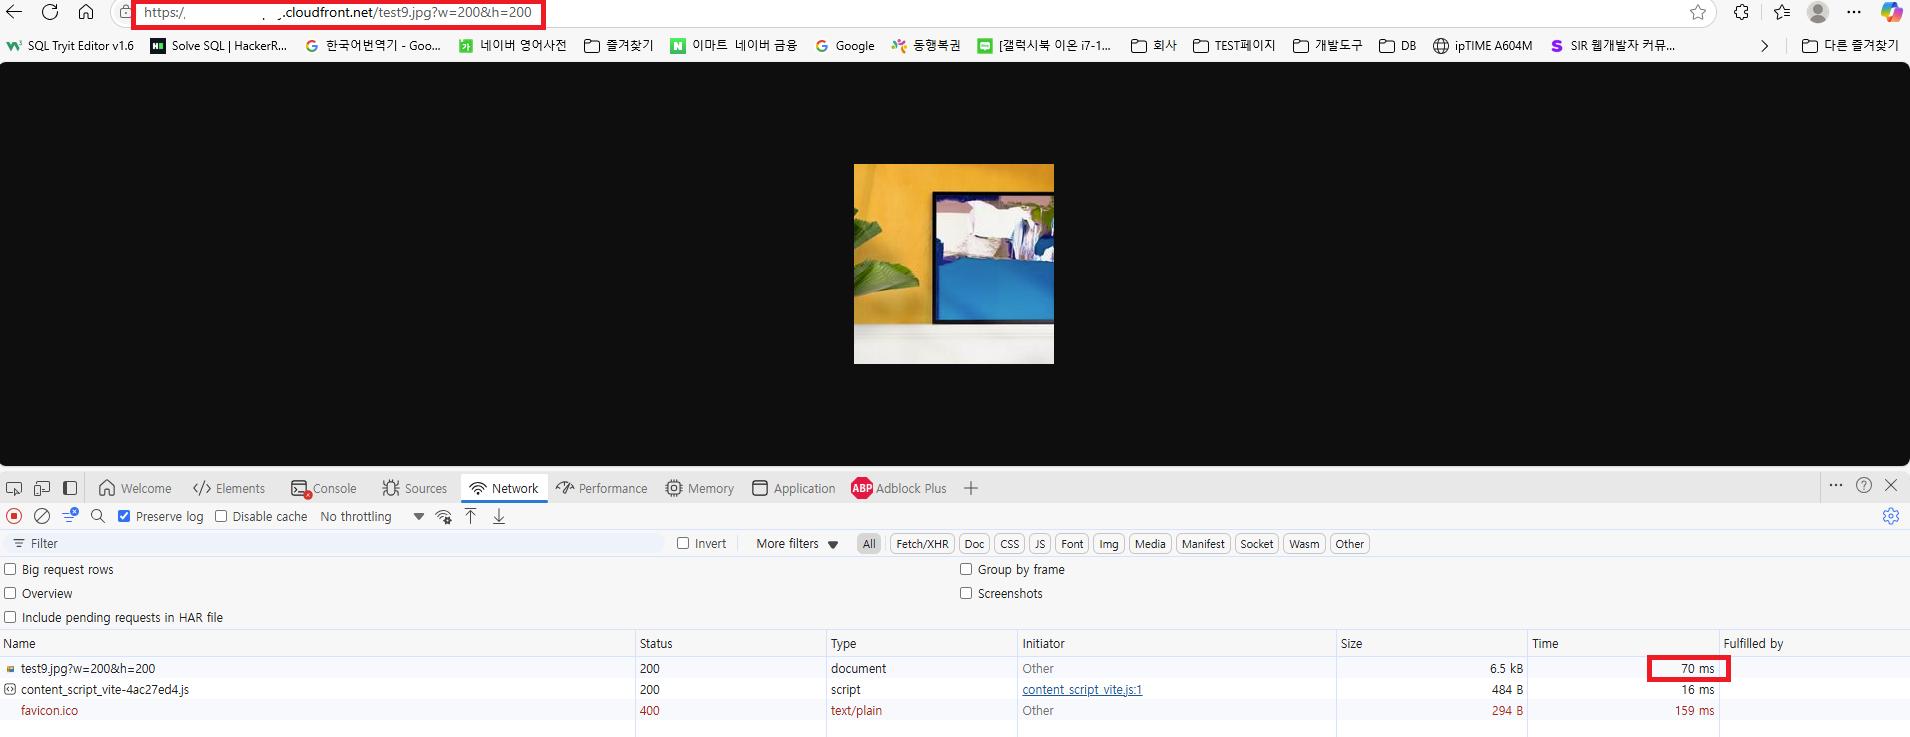Search the network log magnifier
The width and height of the screenshot is (1910, 737).
pyautogui.click(x=98, y=516)
